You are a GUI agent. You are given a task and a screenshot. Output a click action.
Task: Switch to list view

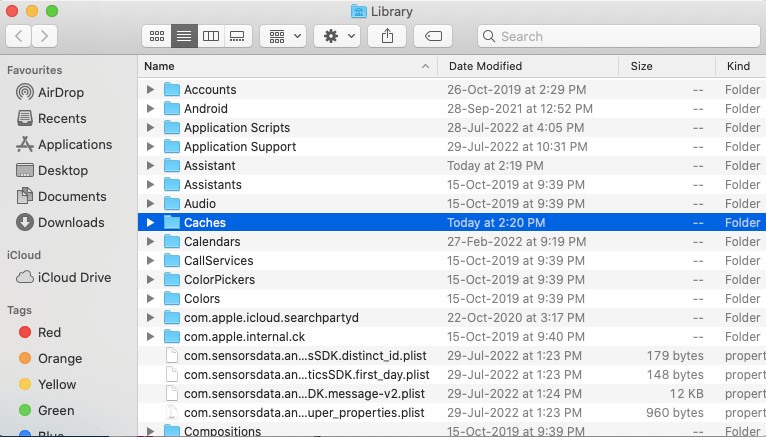[x=184, y=36]
